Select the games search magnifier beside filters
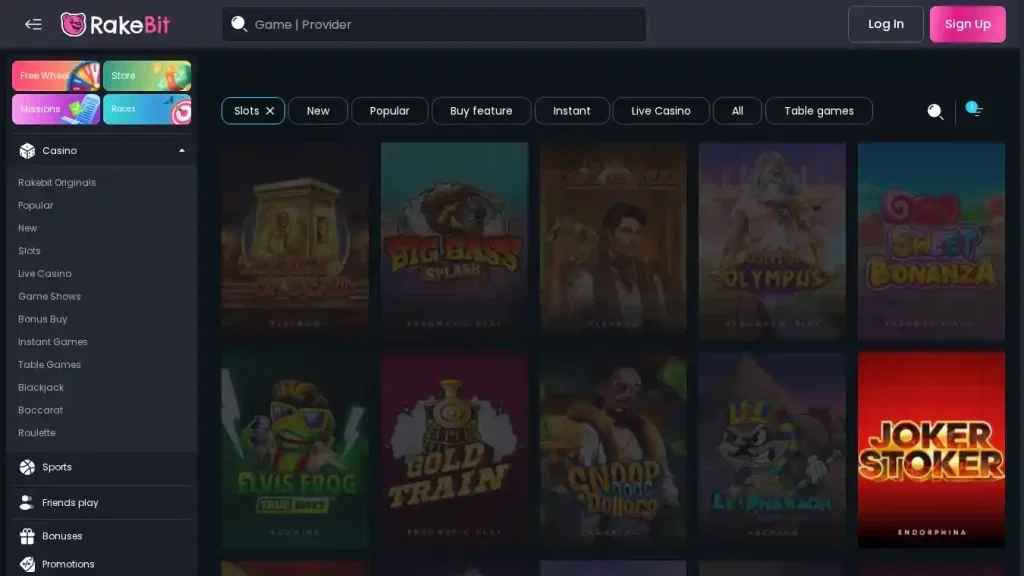The width and height of the screenshot is (1024, 576). 935,112
